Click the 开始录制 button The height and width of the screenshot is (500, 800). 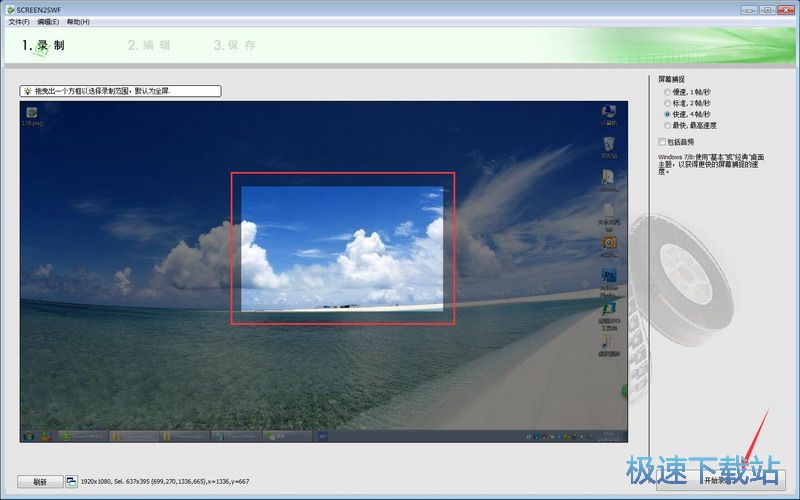coord(720,480)
